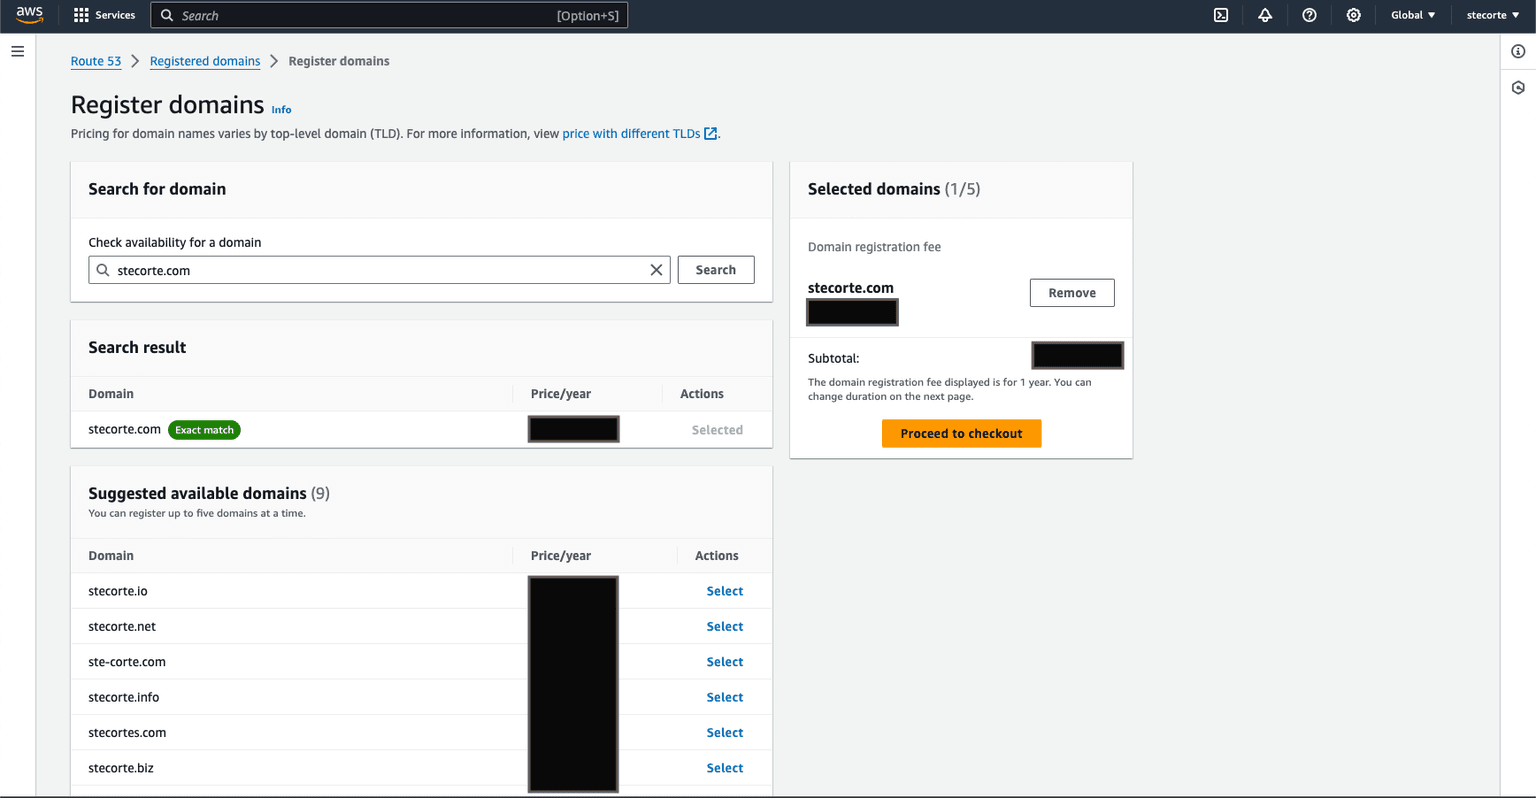The height and width of the screenshot is (798, 1536).
Task: Click Proceed to checkout
Action: coord(961,434)
